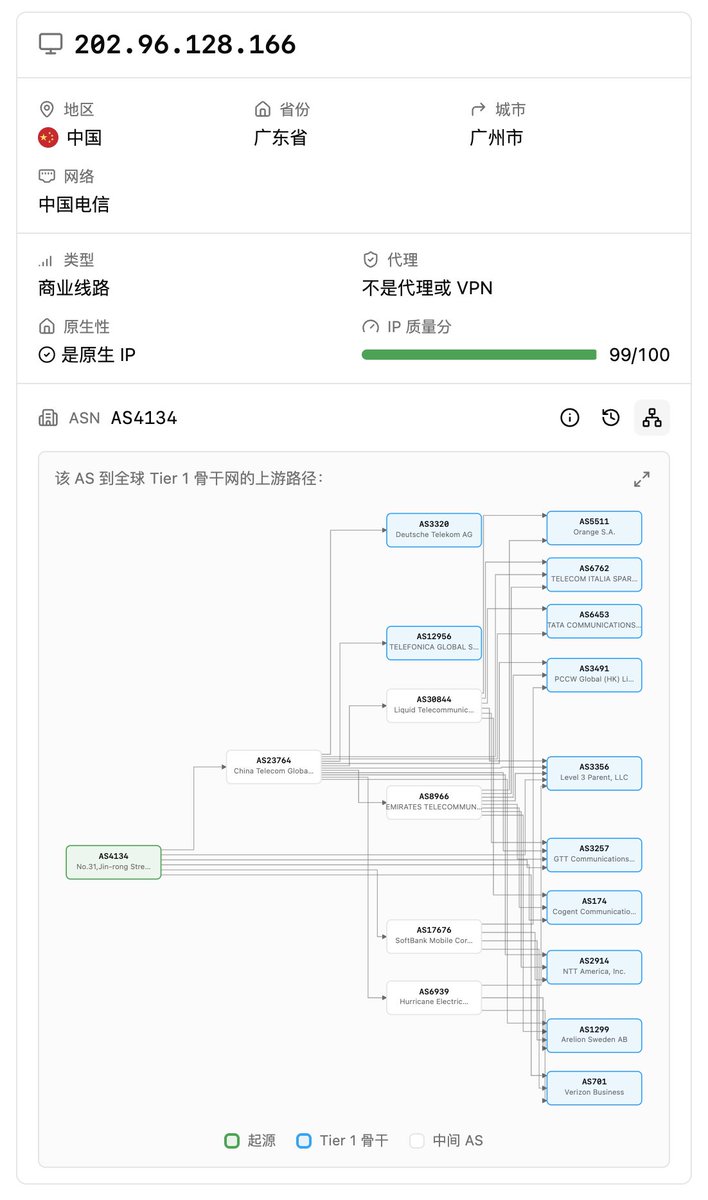Select the origin node AS4134
The image size is (708, 1200).
[114, 862]
